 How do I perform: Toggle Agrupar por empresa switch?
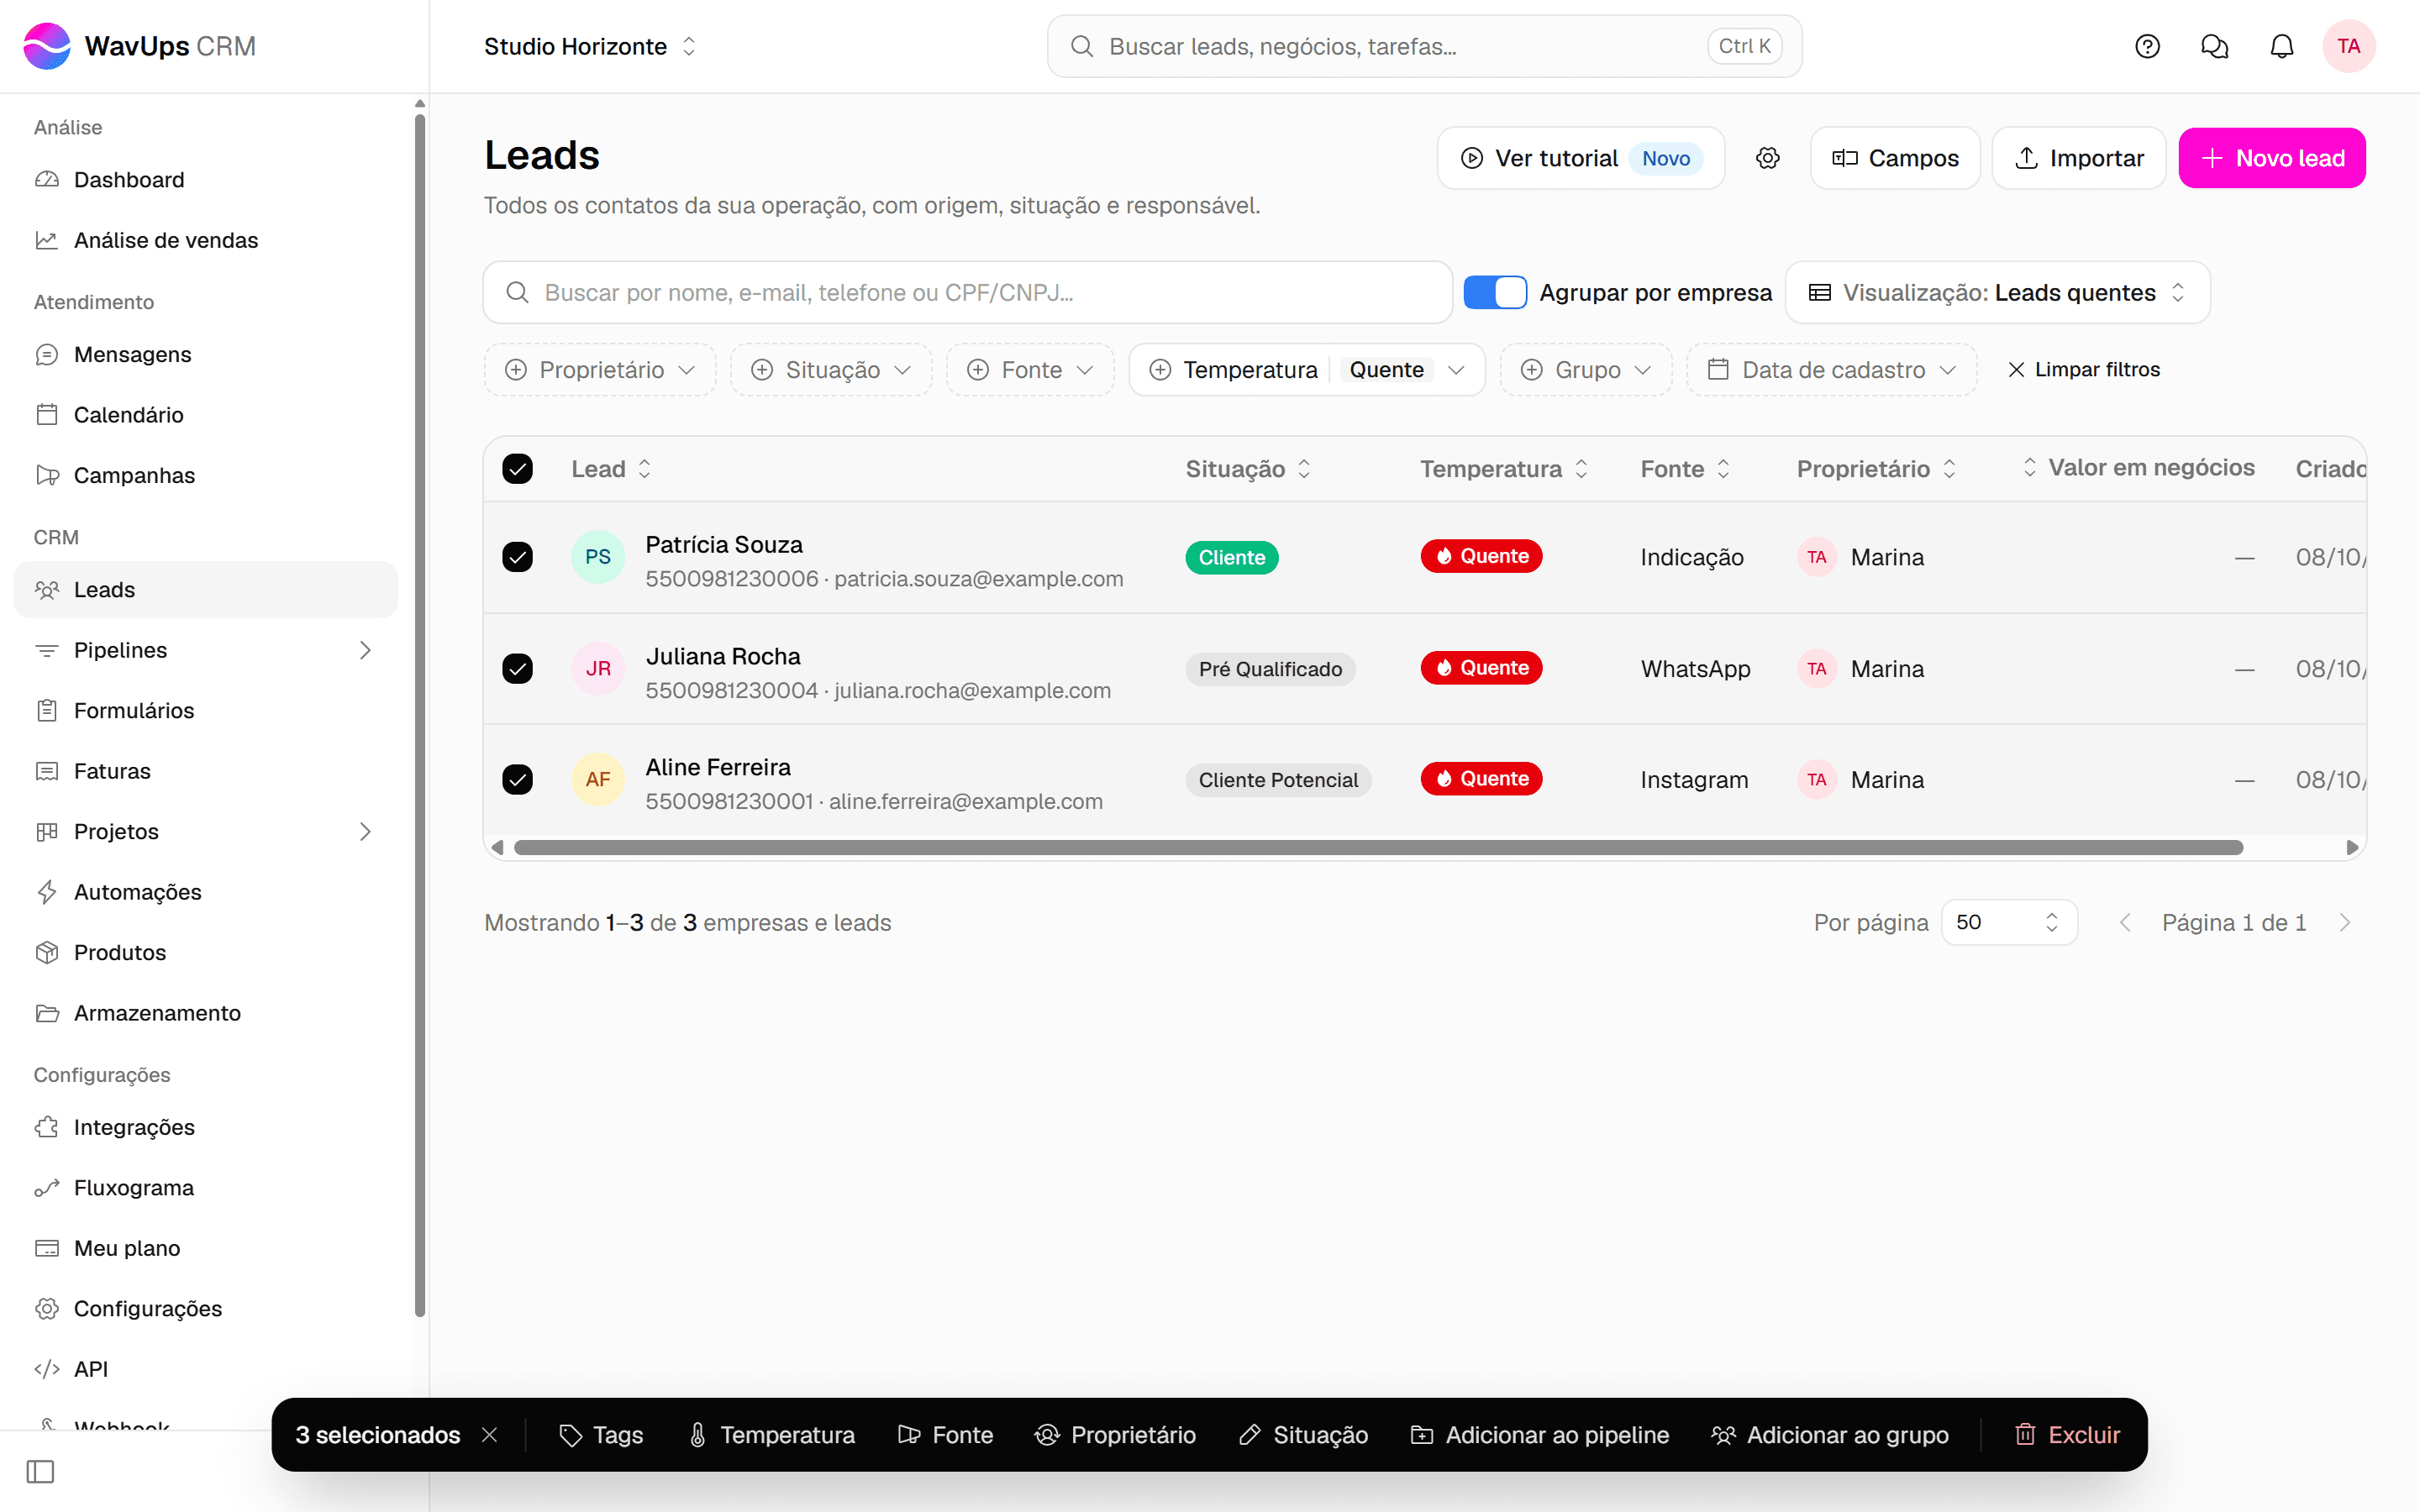[x=1495, y=293]
